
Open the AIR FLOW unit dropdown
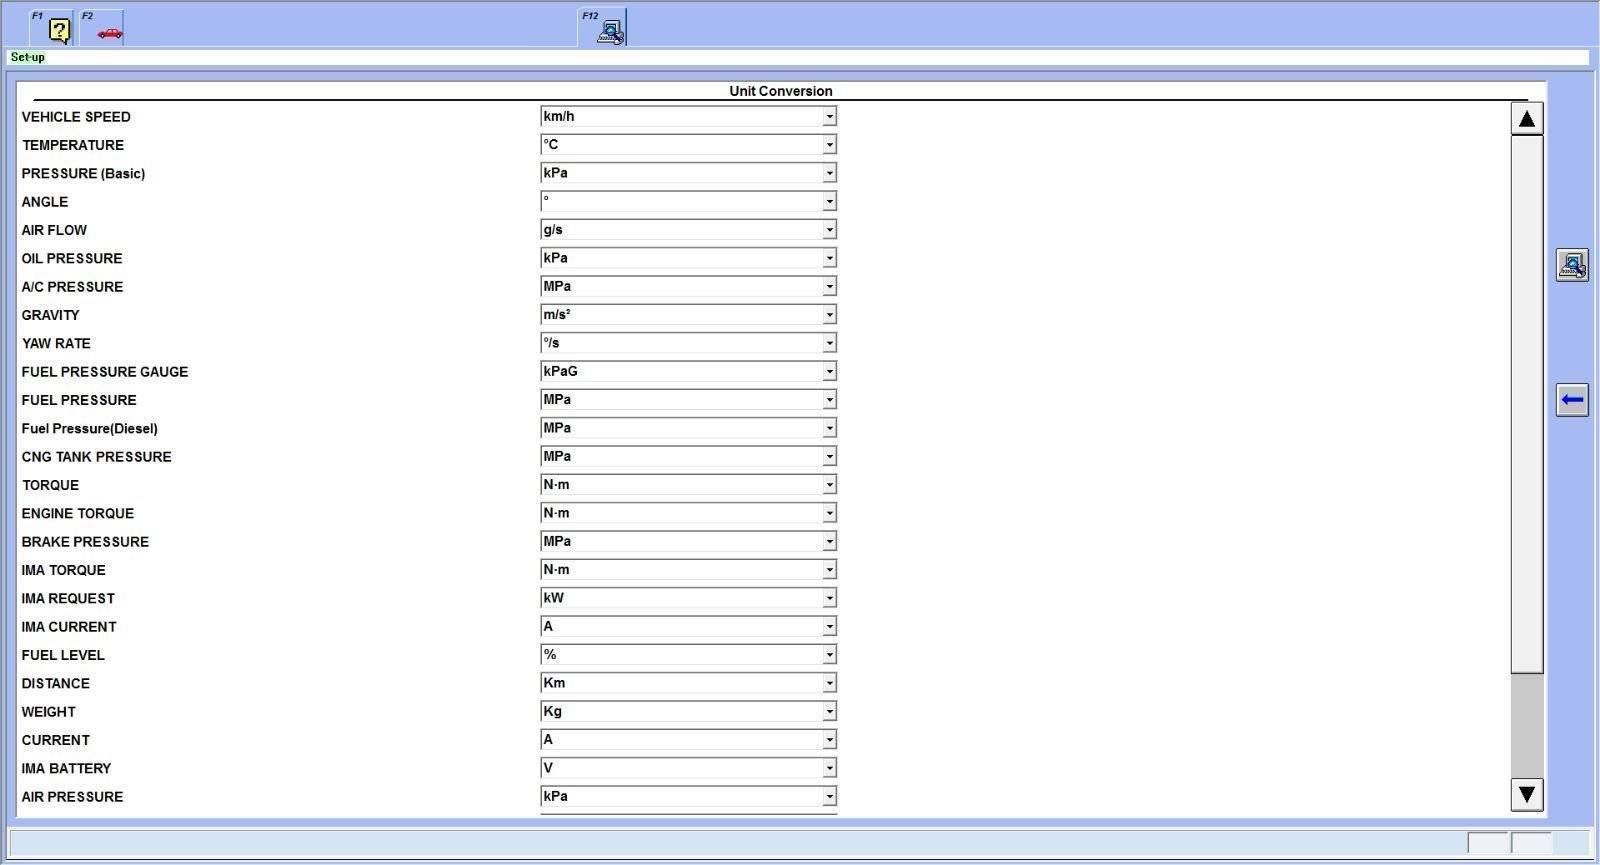click(688, 229)
